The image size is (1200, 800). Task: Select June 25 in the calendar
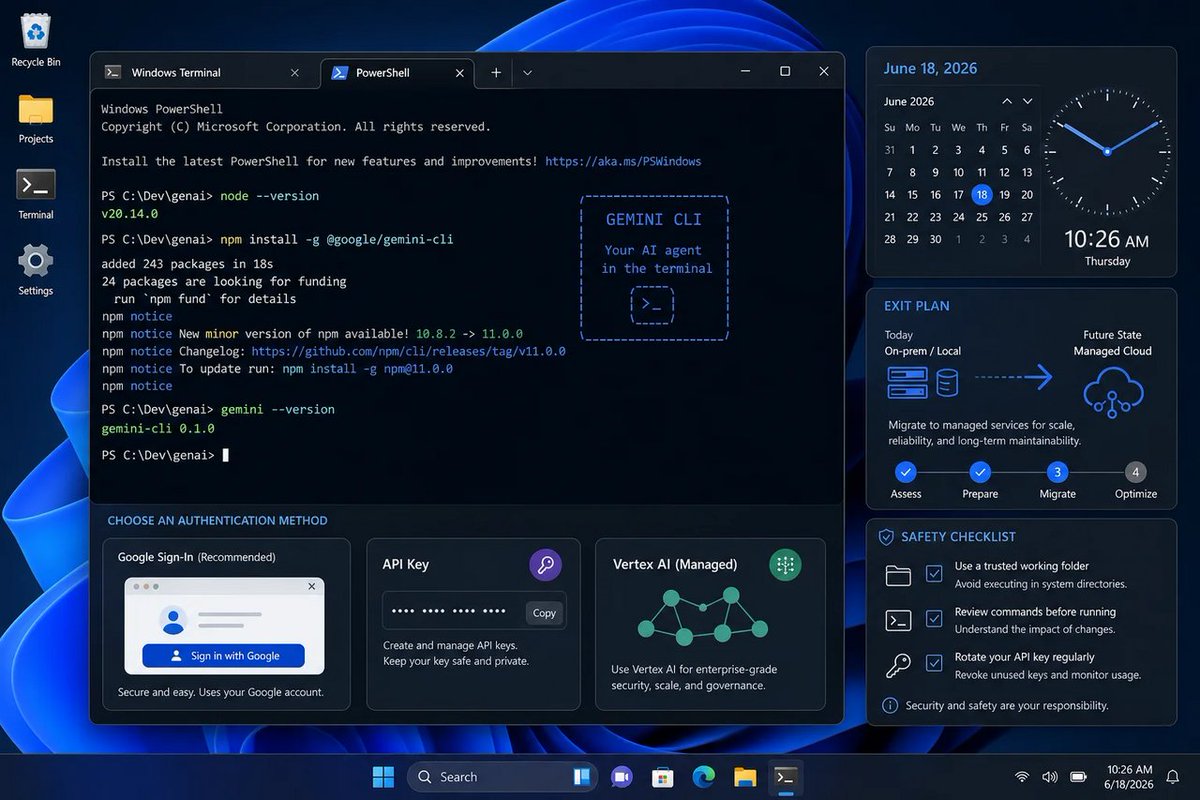(x=982, y=217)
